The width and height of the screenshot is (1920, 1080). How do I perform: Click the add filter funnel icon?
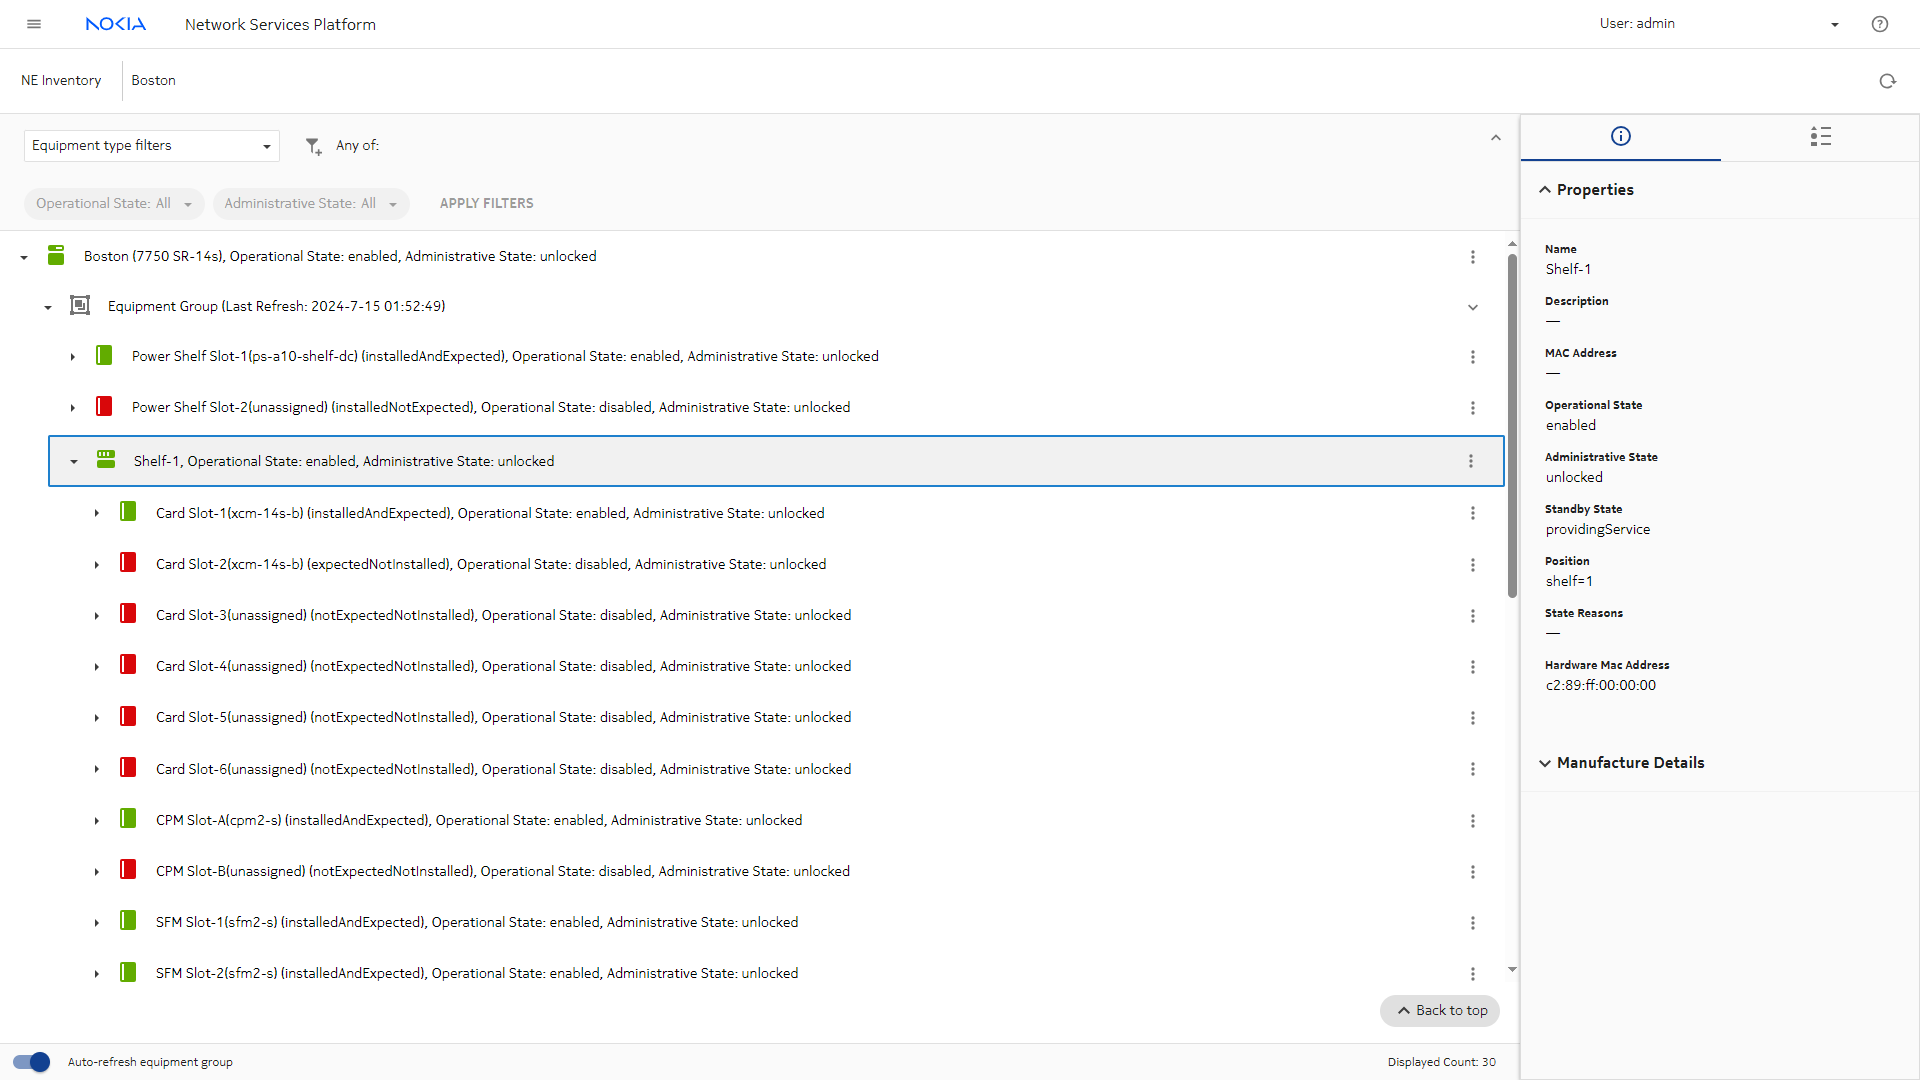pos(313,146)
